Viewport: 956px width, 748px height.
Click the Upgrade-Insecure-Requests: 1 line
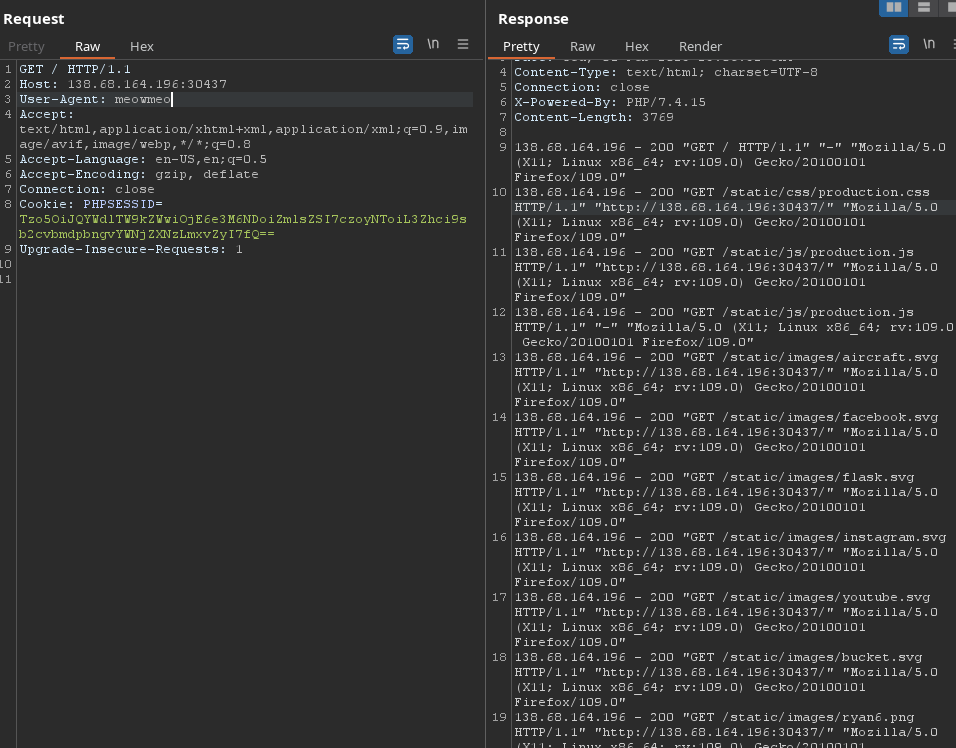[131, 249]
